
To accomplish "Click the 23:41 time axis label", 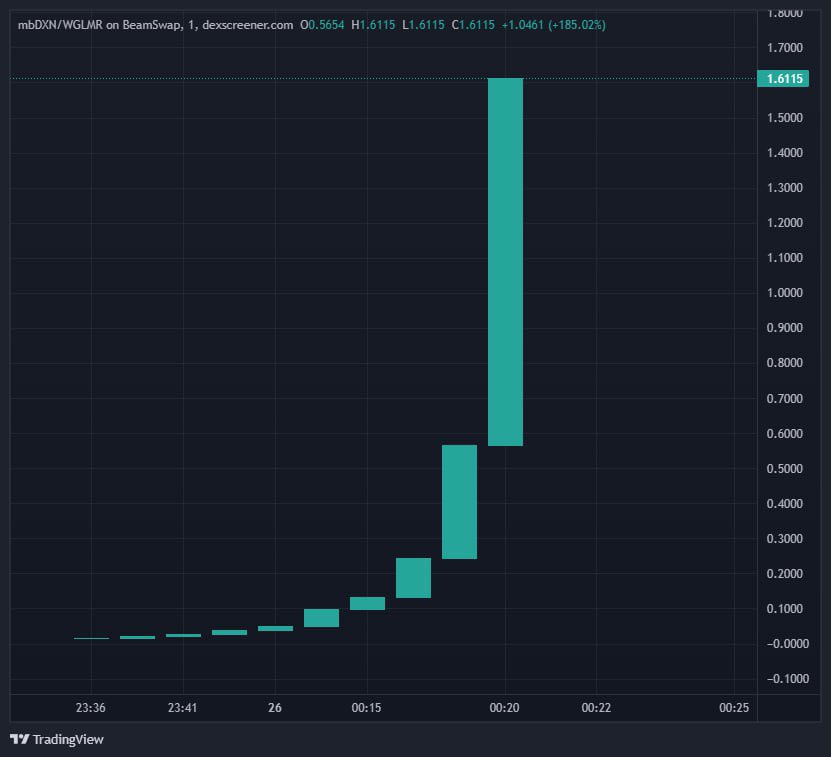I will [182, 708].
